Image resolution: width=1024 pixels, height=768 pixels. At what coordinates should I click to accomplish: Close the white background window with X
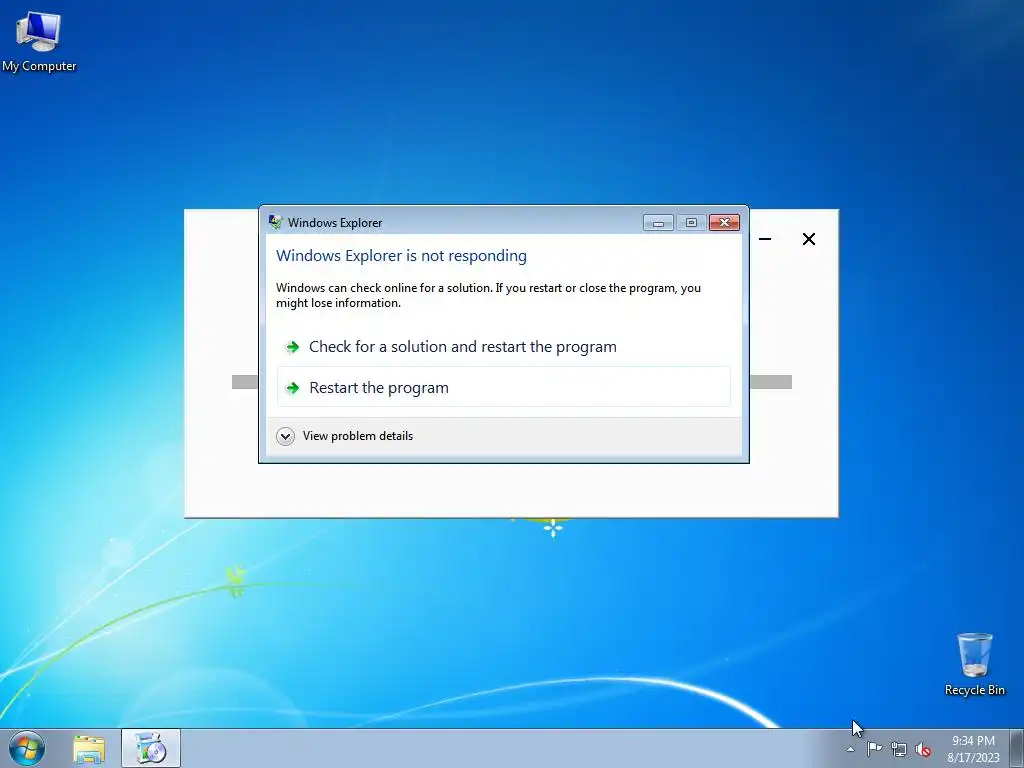tap(808, 239)
